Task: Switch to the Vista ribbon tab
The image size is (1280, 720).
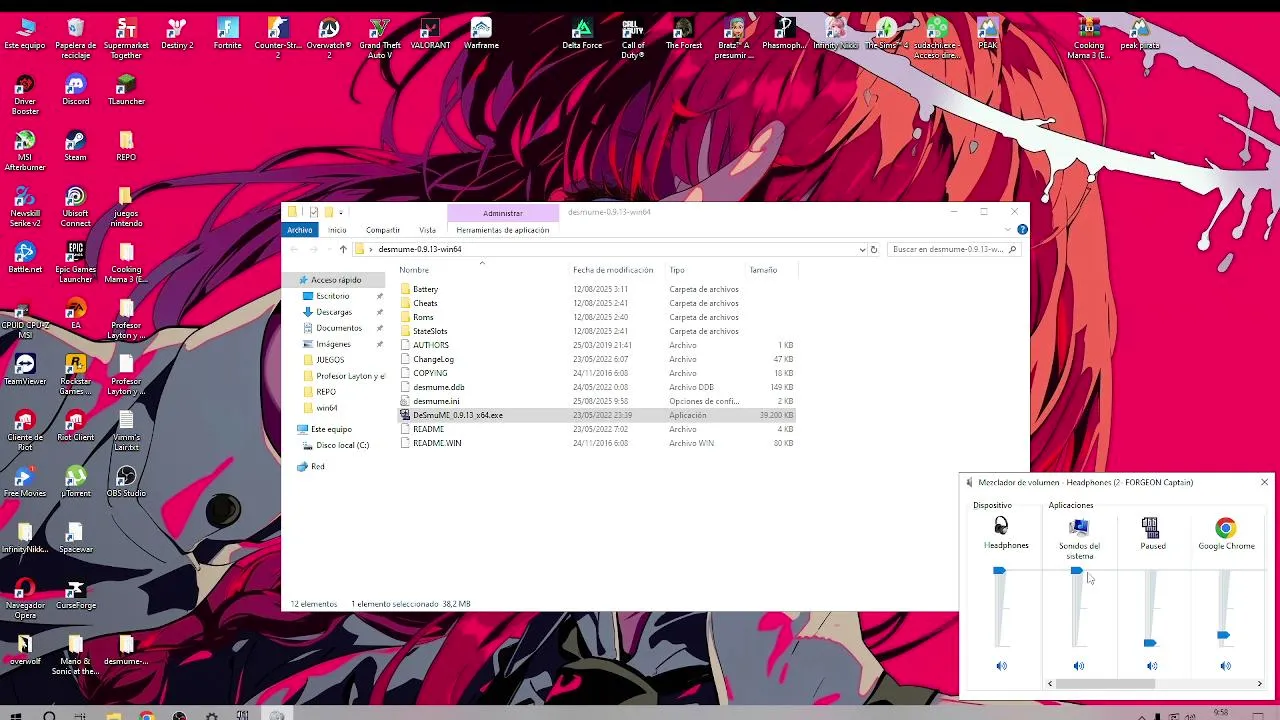Action: 427,230
